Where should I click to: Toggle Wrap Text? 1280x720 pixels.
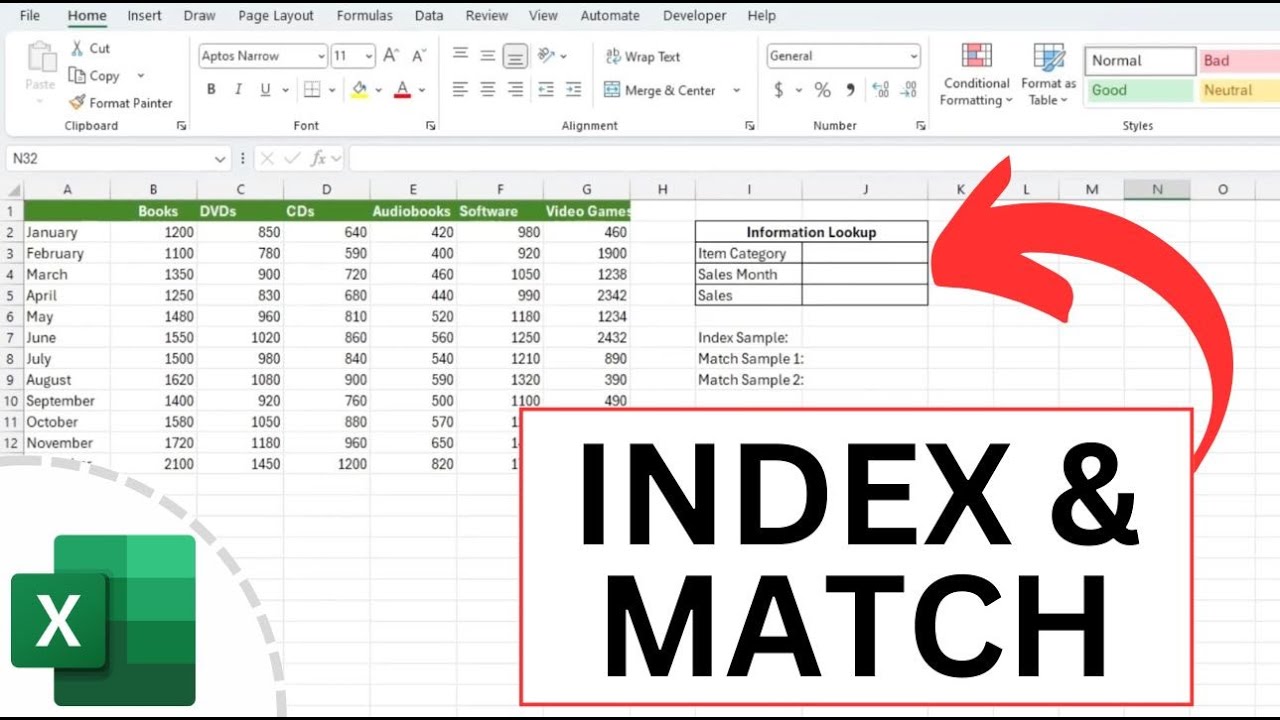tap(643, 57)
